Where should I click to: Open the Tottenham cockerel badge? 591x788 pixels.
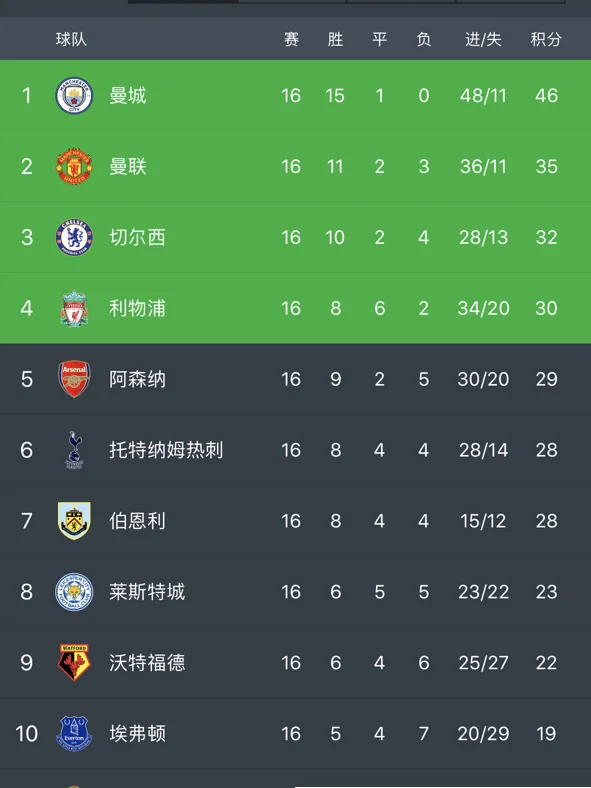74,450
